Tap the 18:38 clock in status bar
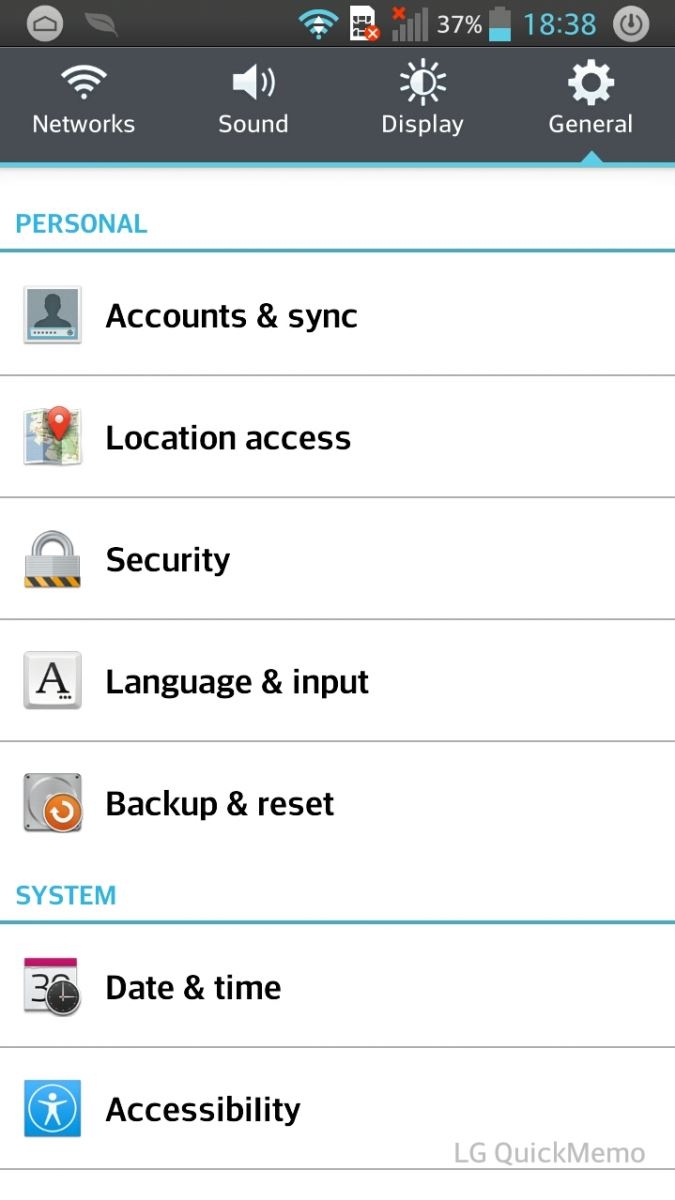Viewport: 675px width, 1200px height. 560,24
